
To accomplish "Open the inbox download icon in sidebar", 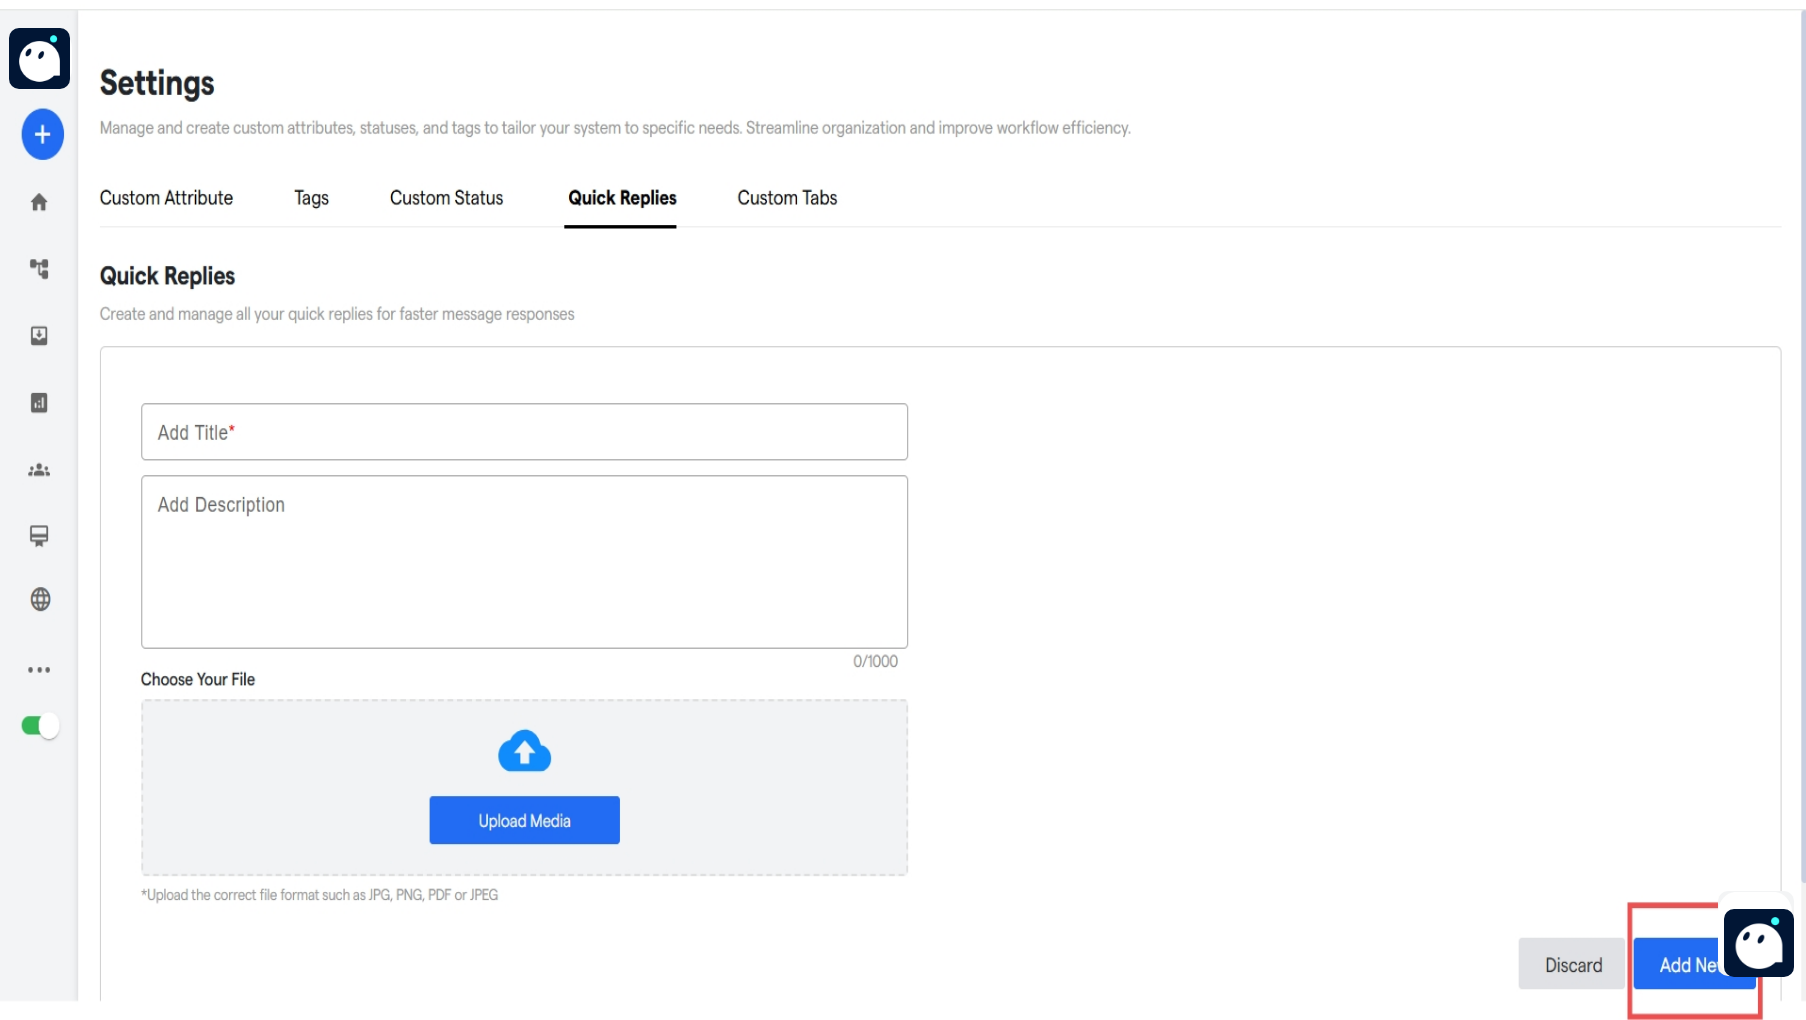I will [x=39, y=336].
